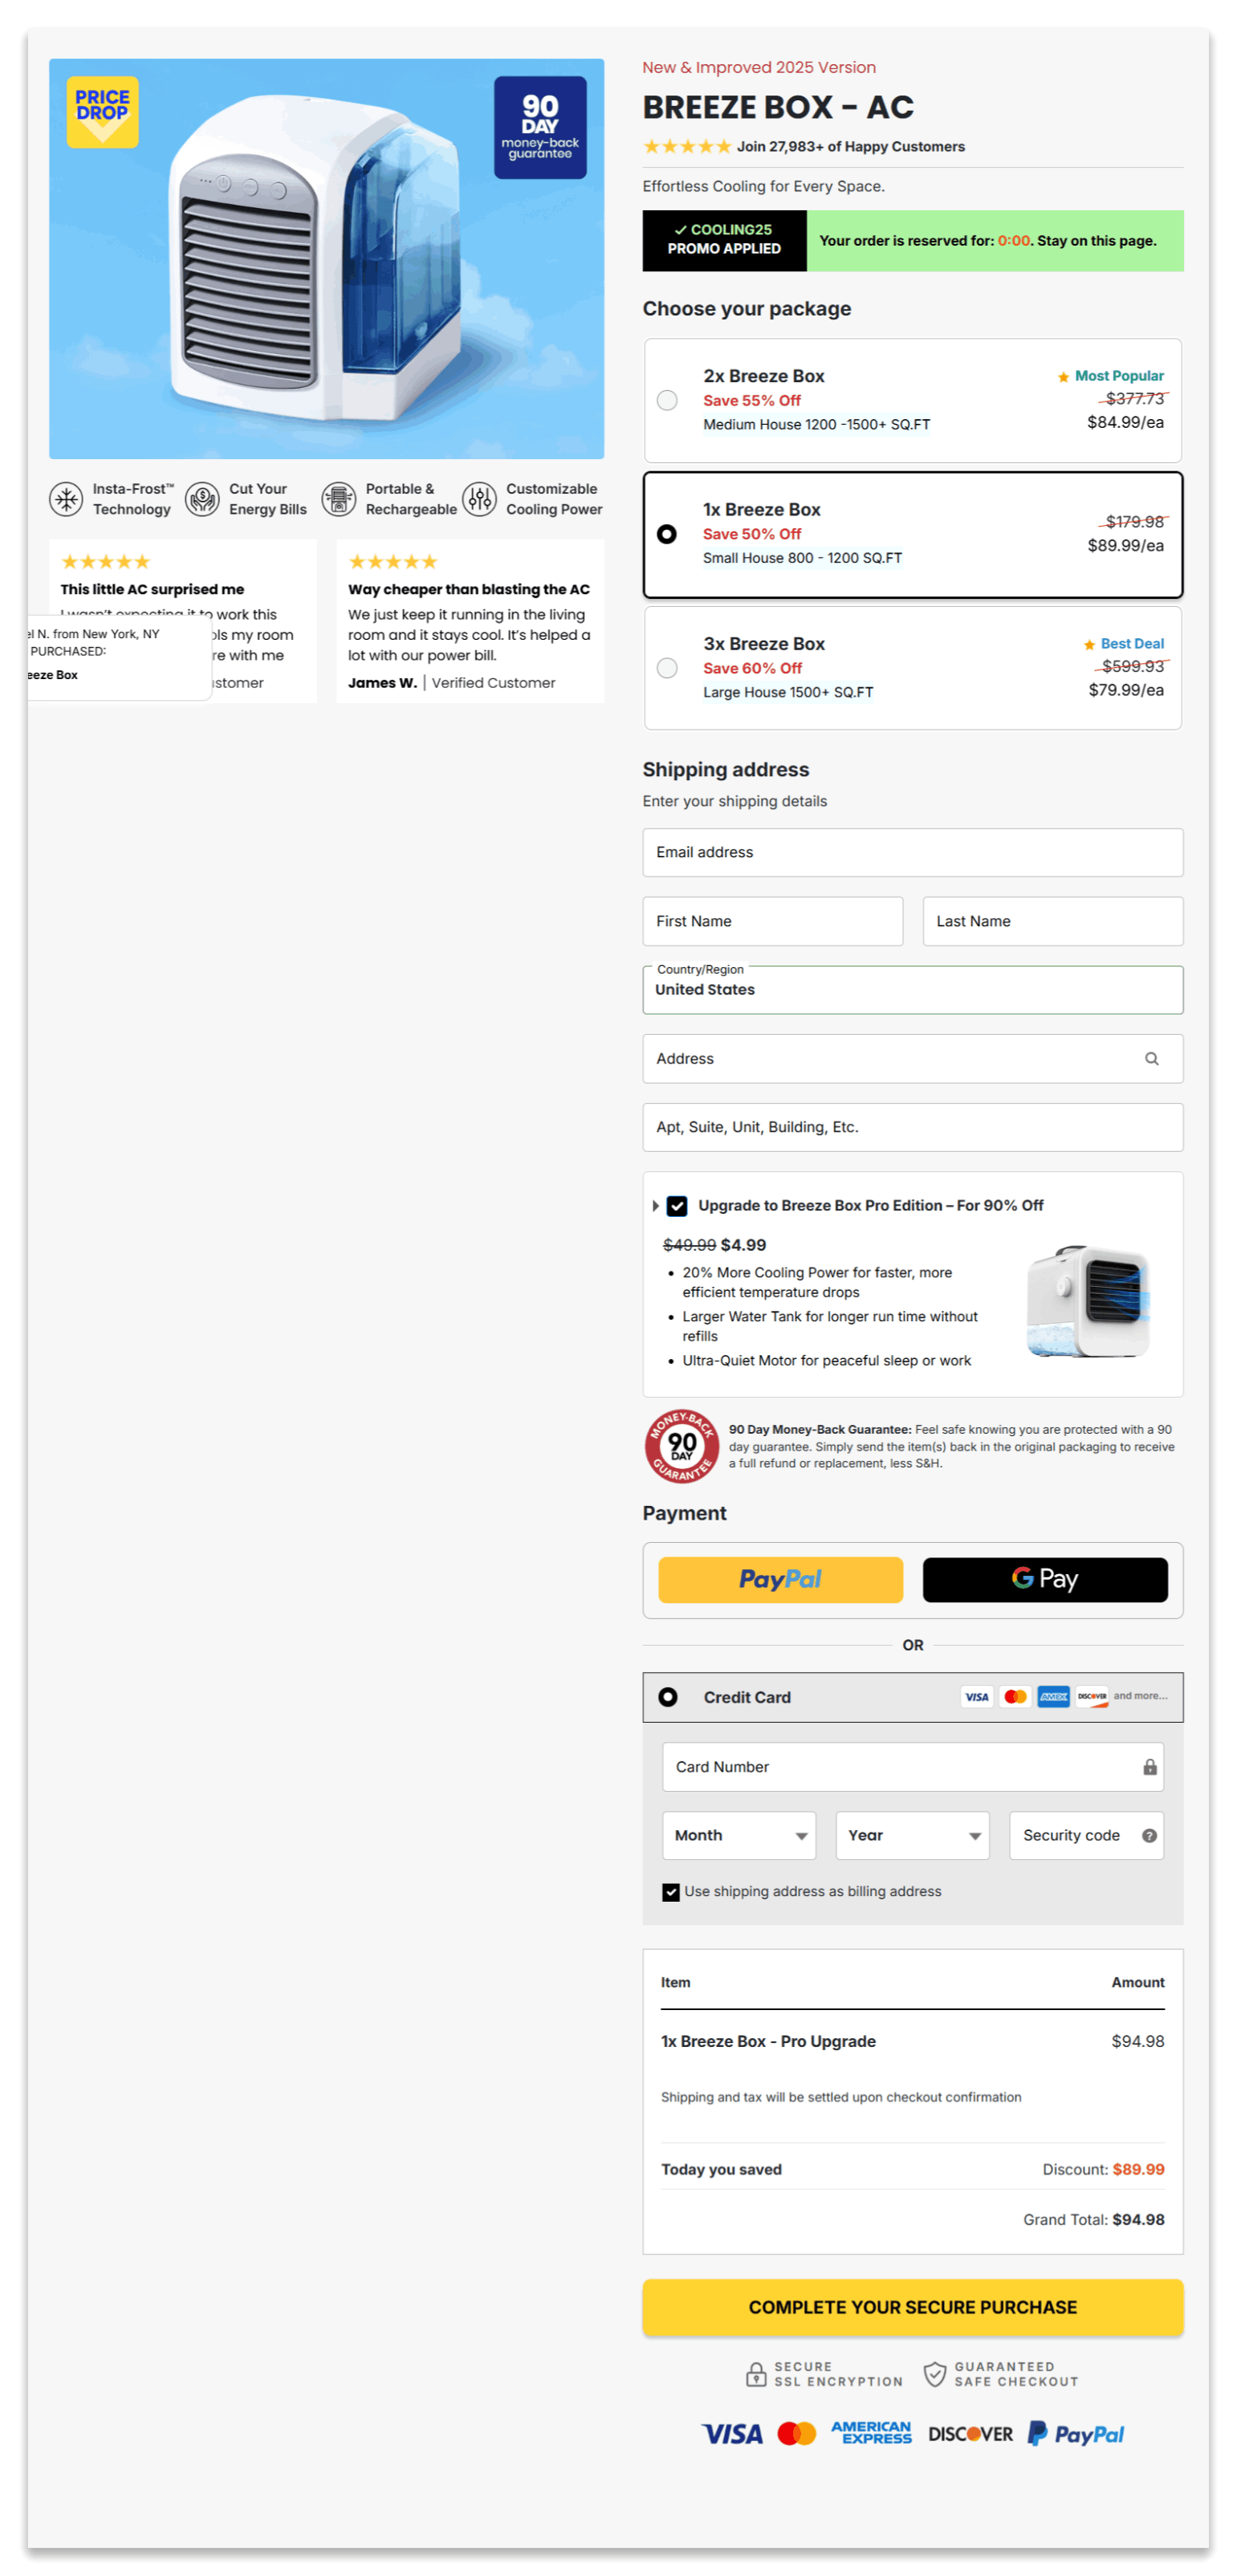Click the large VISA logo in footer
1237x2576 pixels.
coord(732,2433)
